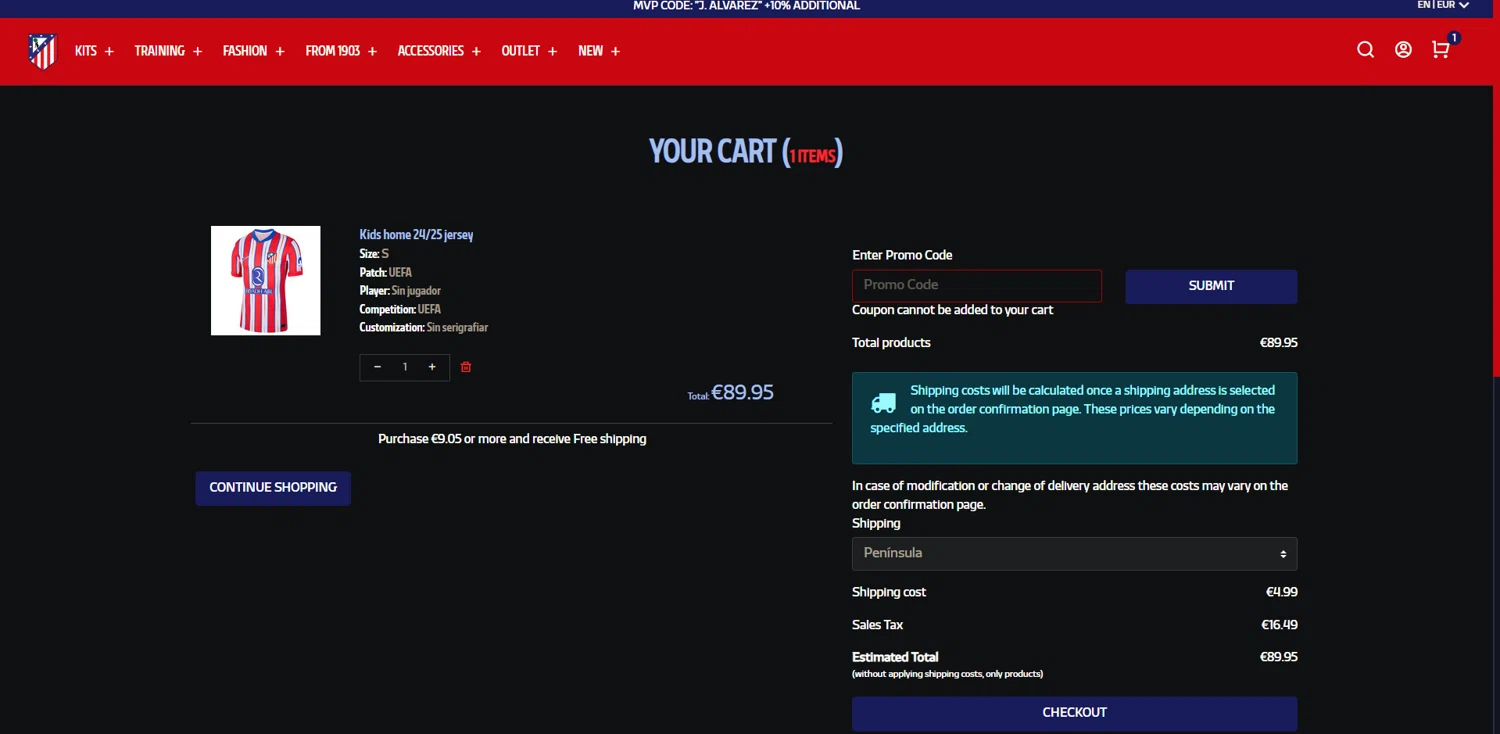Select the 'Coupon cannot be added' error message

click(952, 310)
